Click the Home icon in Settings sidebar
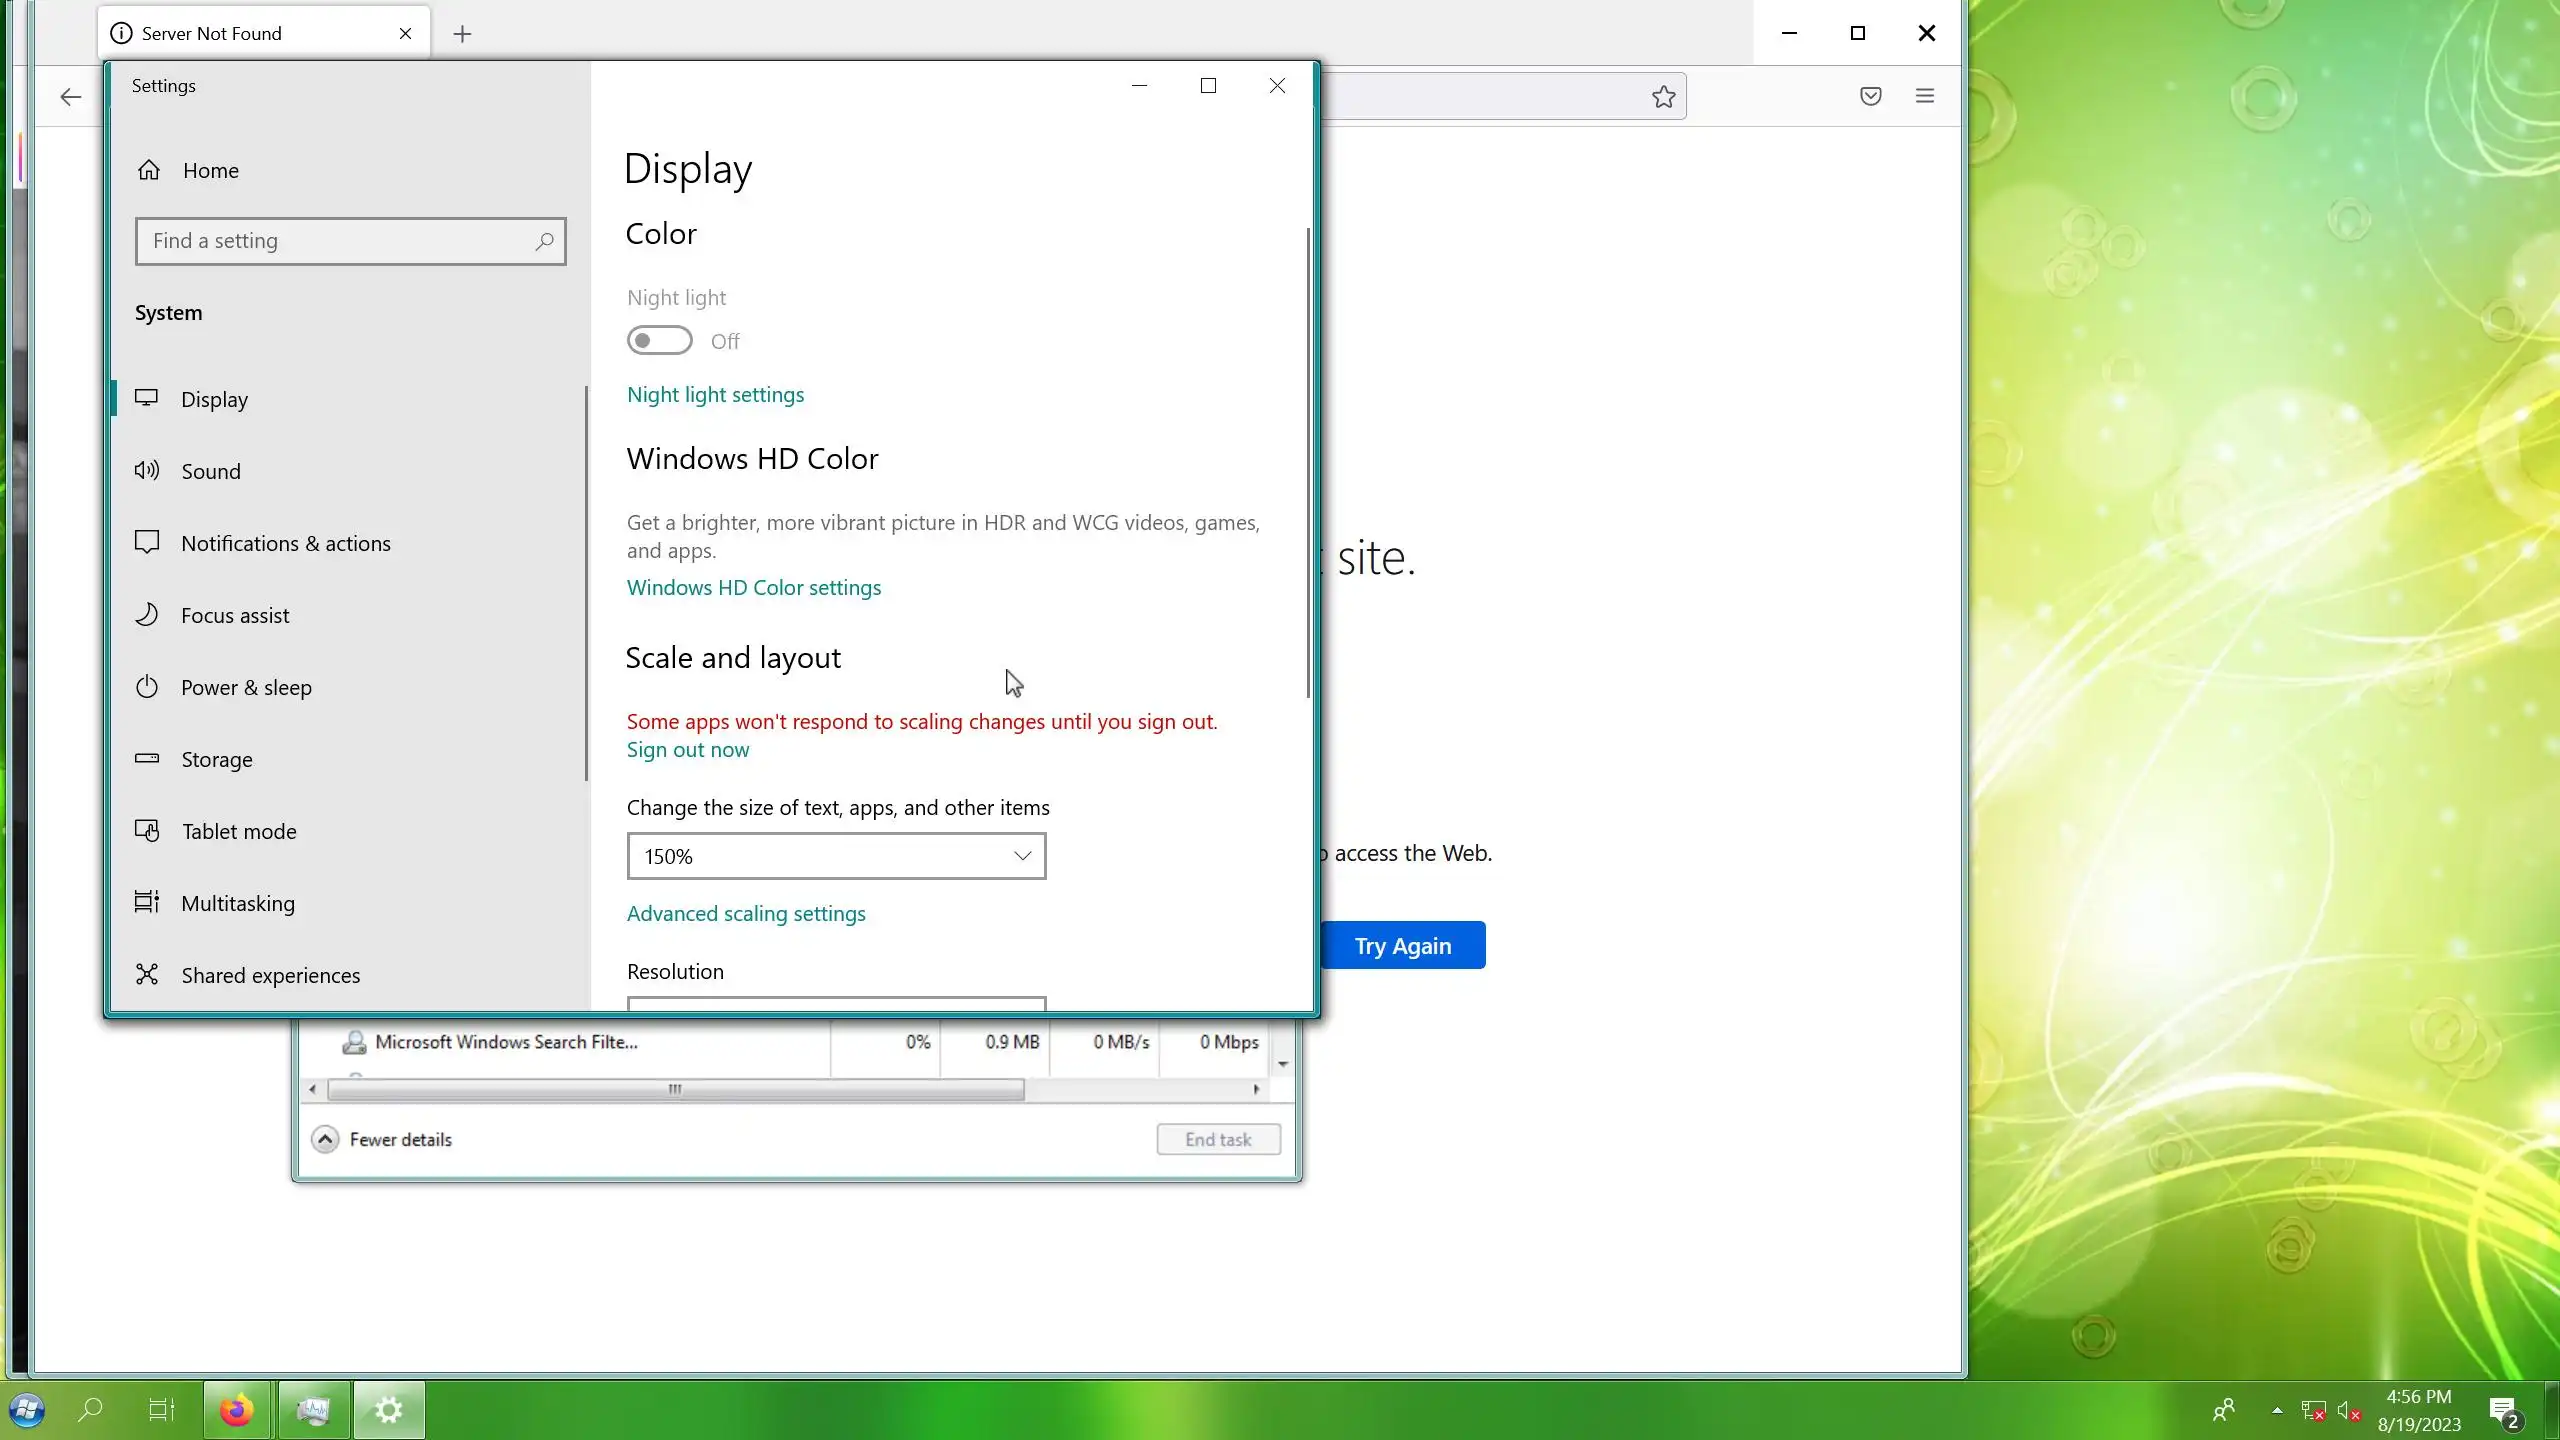The height and width of the screenshot is (1440, 2560). 149,170
